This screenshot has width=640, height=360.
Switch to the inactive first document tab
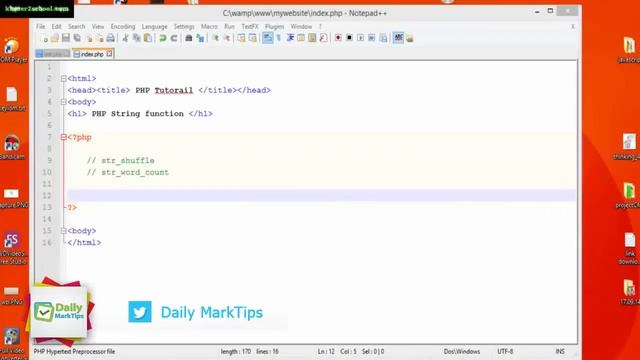53,54
